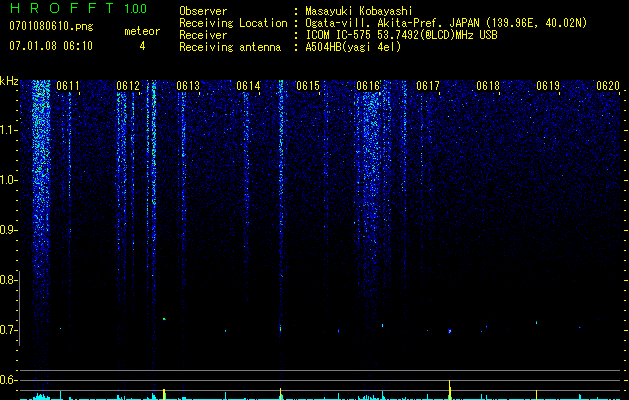This screenshot has height=400, width=629.
Task: Click the bright red-centered echo after 0617
Action: [449, 331]
